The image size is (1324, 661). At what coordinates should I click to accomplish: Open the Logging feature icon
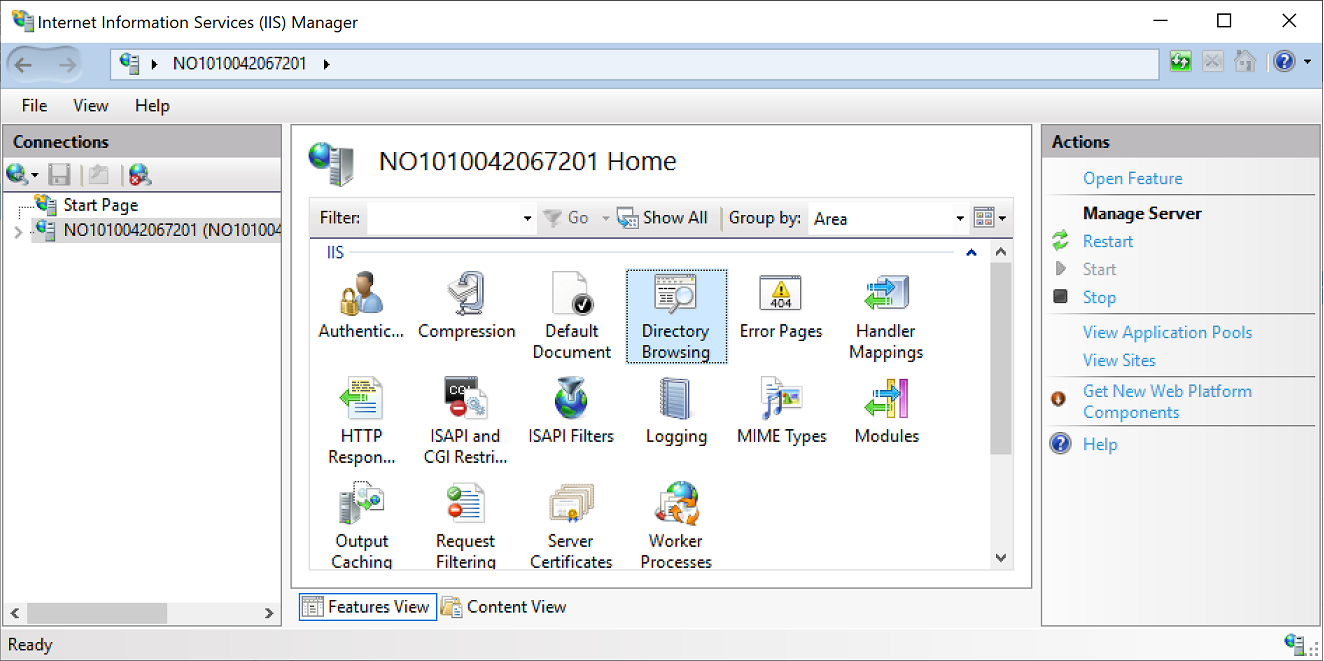(676, 400)
